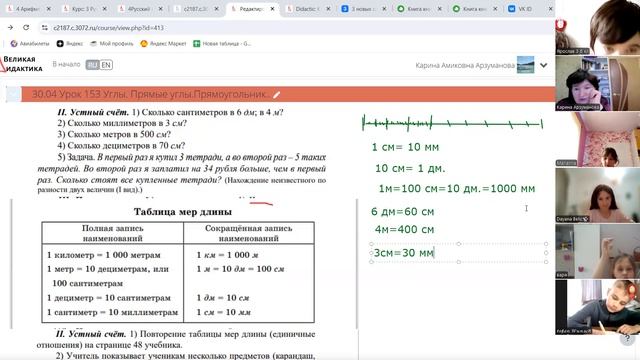This screenshot has height=360, width=640.
Task: Select the top participant video thumbnail
Action: (598, 27)
